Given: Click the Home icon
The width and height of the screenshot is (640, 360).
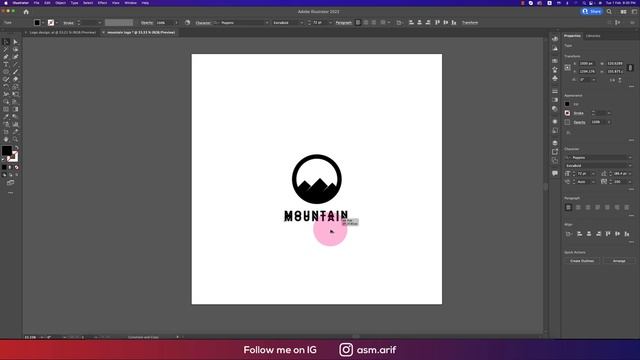Looking at the screenshot, I should (26, 12).
